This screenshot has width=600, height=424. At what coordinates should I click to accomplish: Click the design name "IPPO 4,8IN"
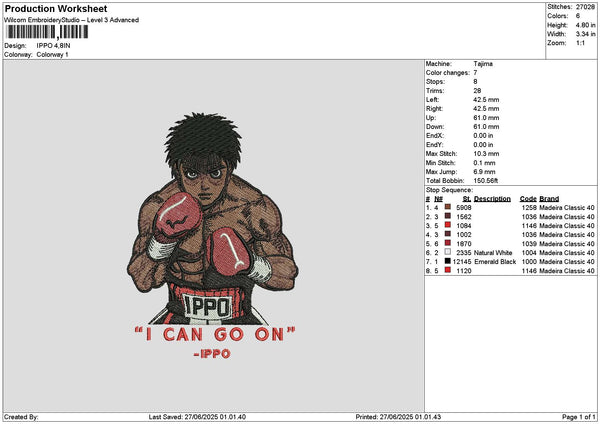pyautogui.click(x=53, y=46)
